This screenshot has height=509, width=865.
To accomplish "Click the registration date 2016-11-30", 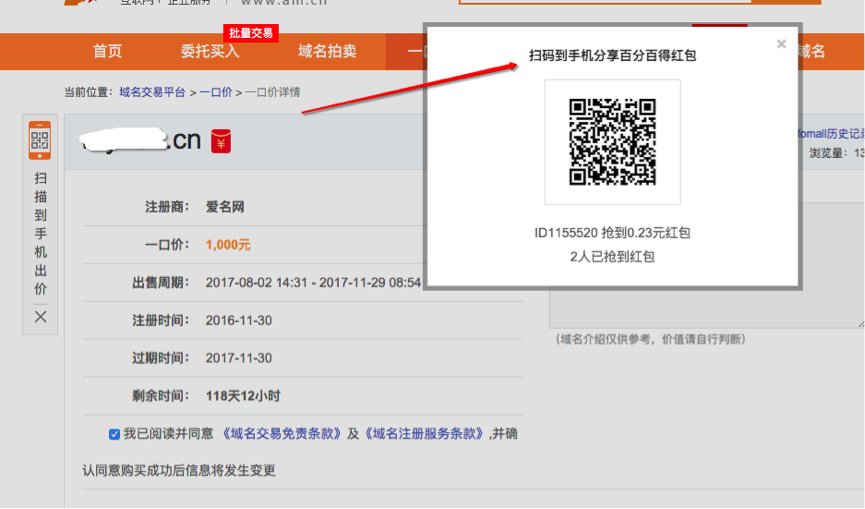I will tap(239, 320).
